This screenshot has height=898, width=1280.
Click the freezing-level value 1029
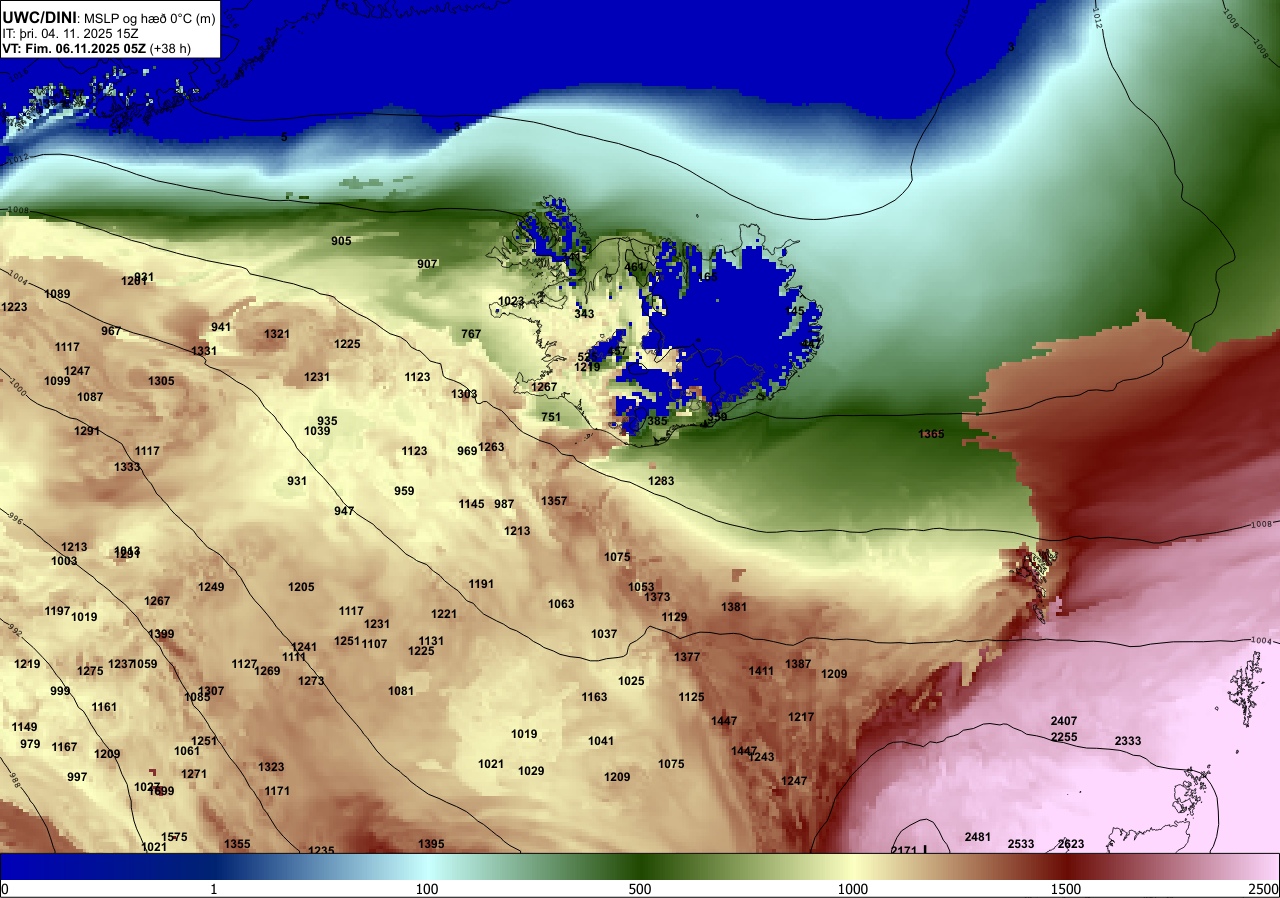[531, 771]
